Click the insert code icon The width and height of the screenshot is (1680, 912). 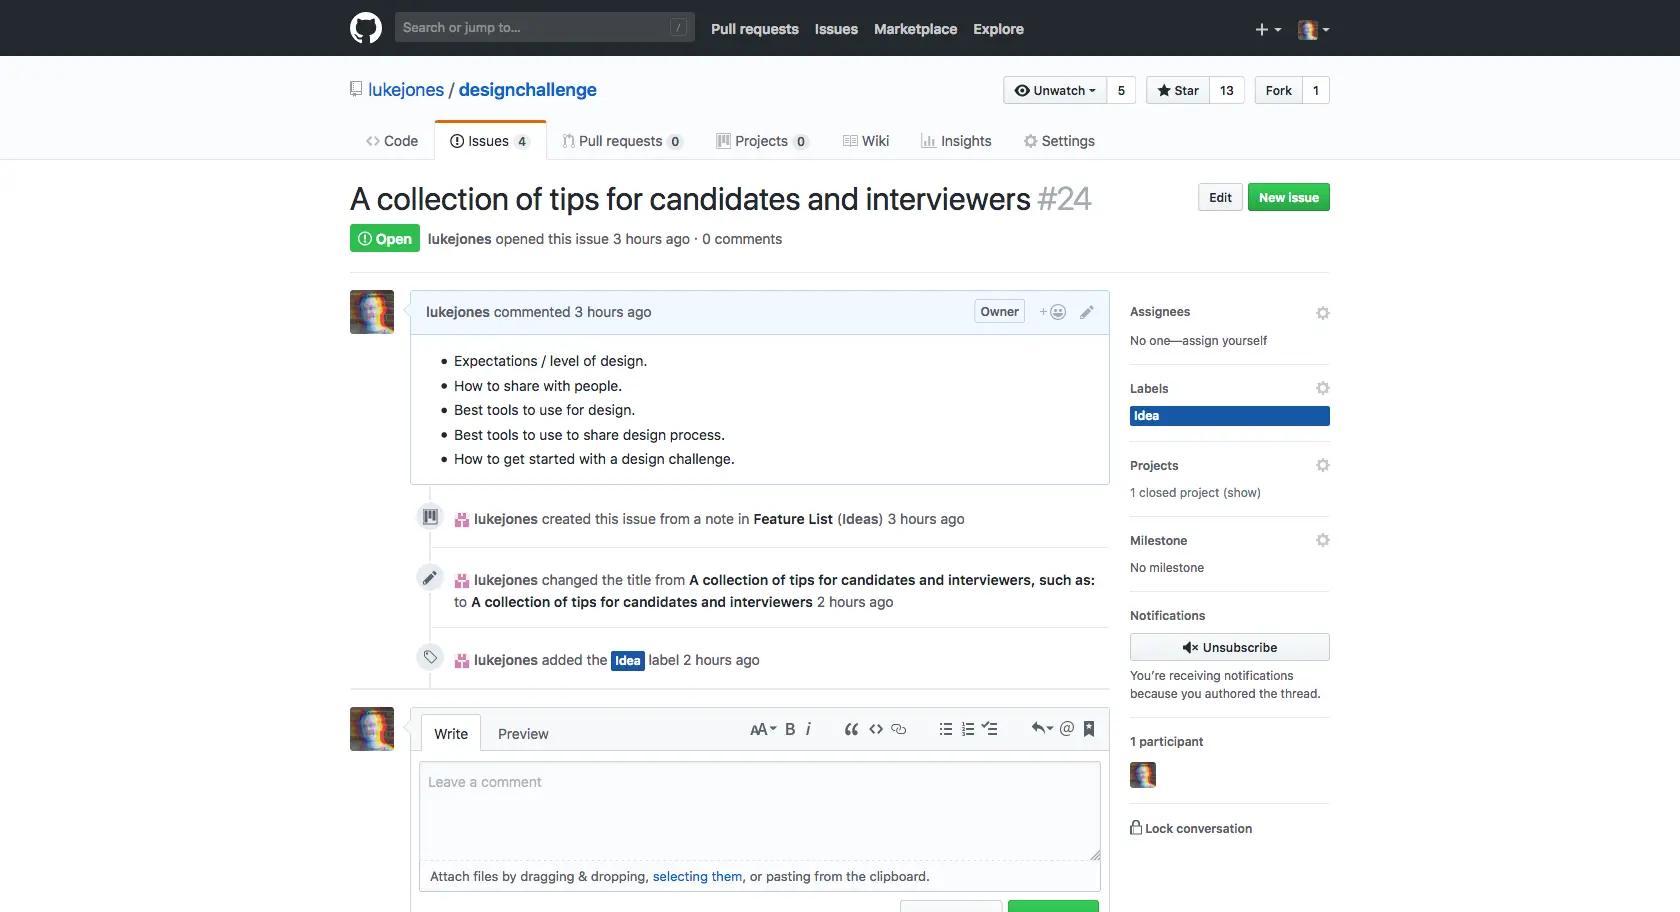click(x=876, y=729)
